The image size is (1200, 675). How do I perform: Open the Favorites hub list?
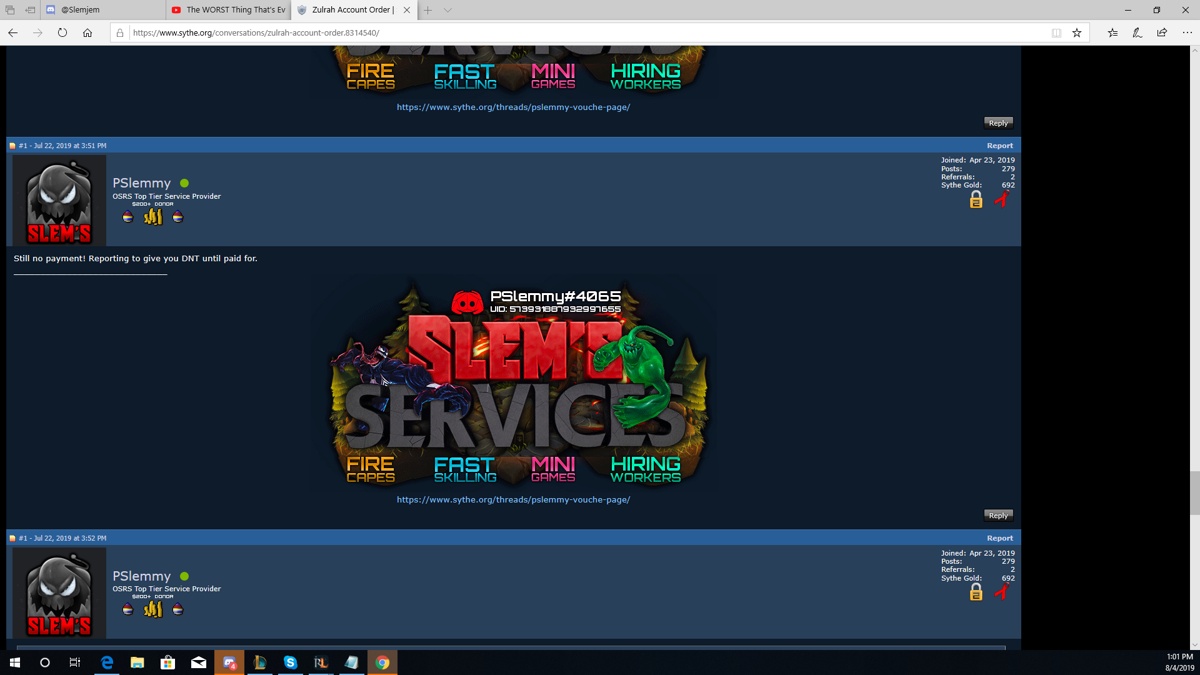(x=1112, y=33)
